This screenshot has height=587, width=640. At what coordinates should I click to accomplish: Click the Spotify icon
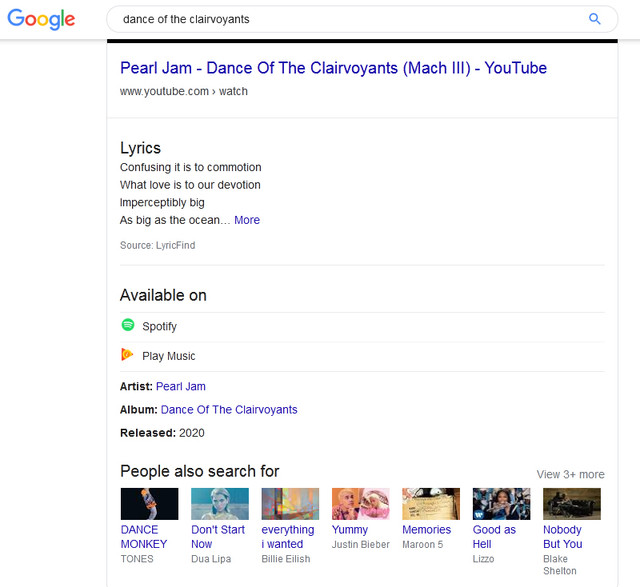click(128, 325)
